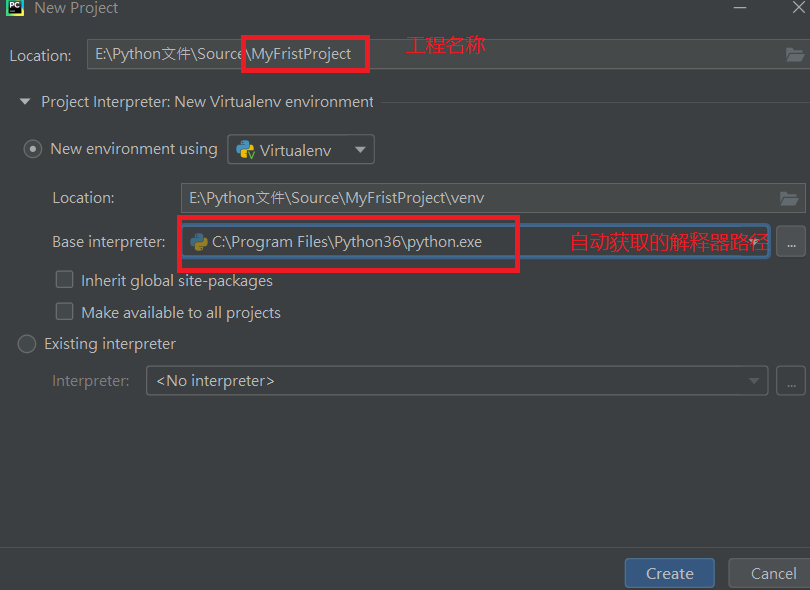Select the Existing interpreter radio button
The width and height of the screenshot is (810, 590).
point(26,344)
